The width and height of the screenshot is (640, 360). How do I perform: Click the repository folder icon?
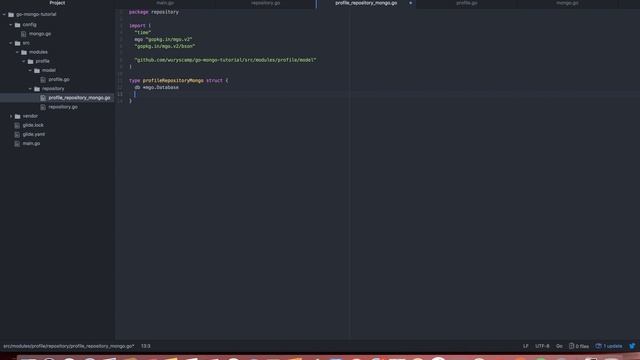[37, 89]
